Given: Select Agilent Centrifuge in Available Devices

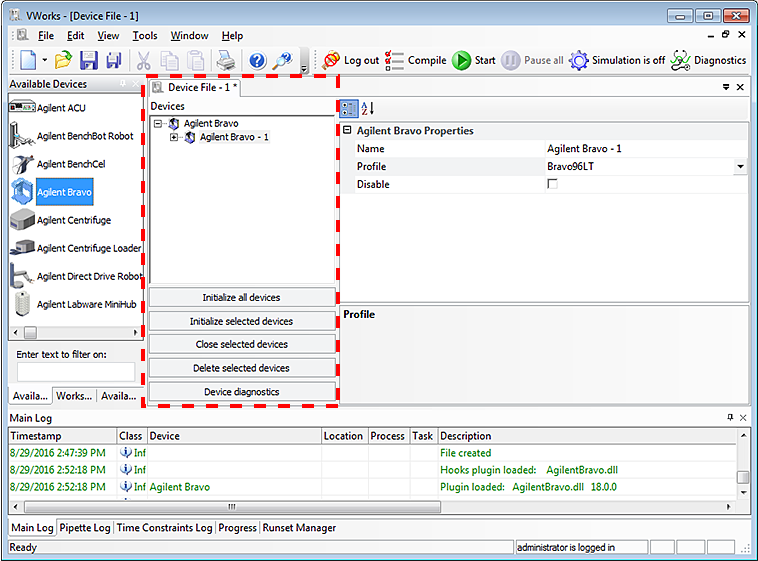Looking at the screenshot, I should (x=73, y=220).
